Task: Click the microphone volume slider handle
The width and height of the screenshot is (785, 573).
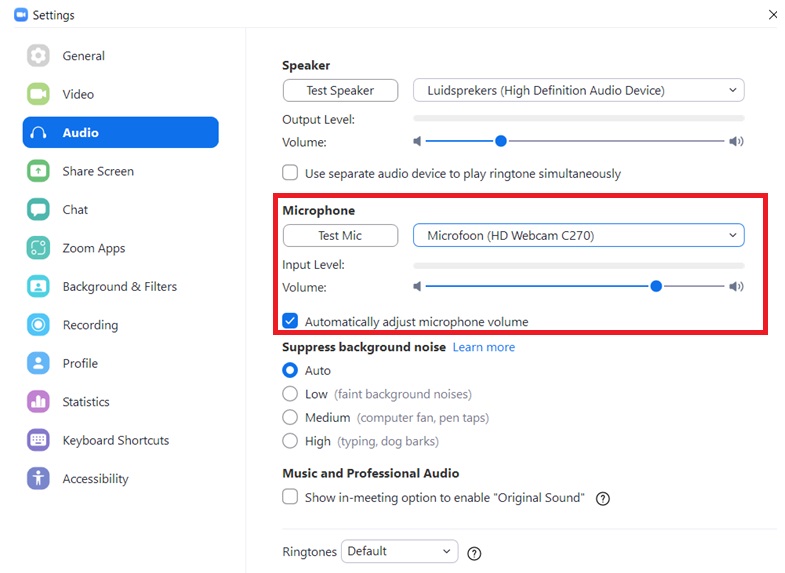Action: pyautogui.click(x=656, y=286)
